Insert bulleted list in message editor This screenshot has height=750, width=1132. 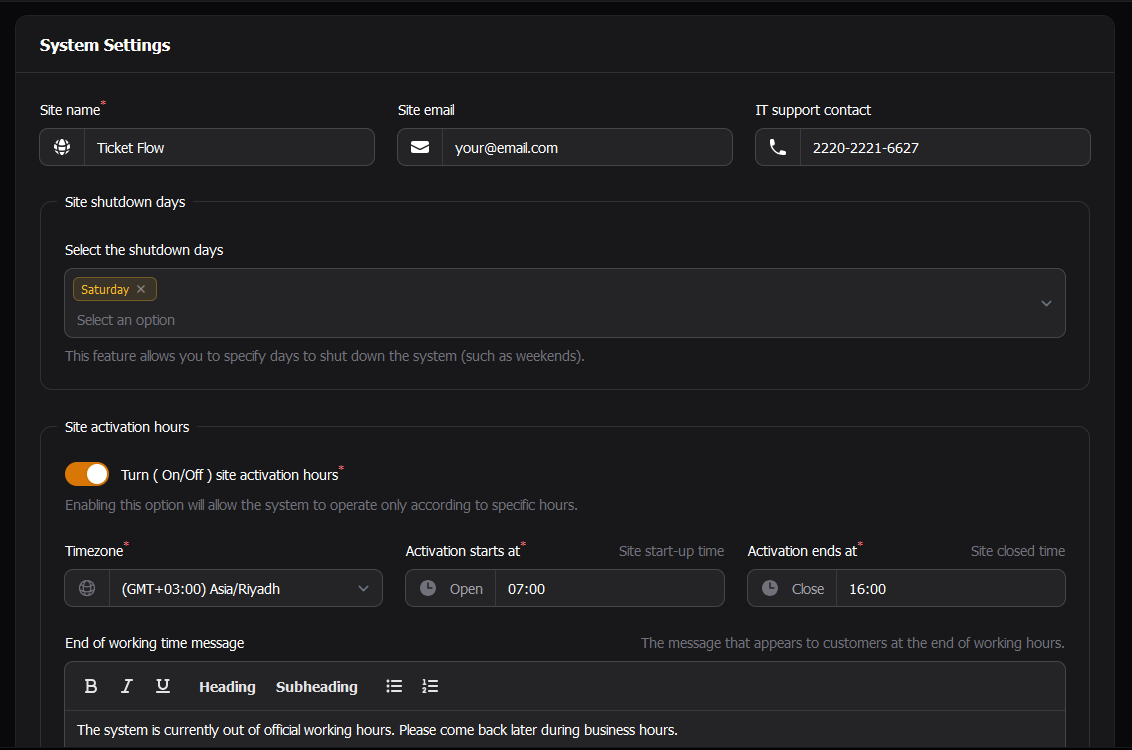(394, 686)
